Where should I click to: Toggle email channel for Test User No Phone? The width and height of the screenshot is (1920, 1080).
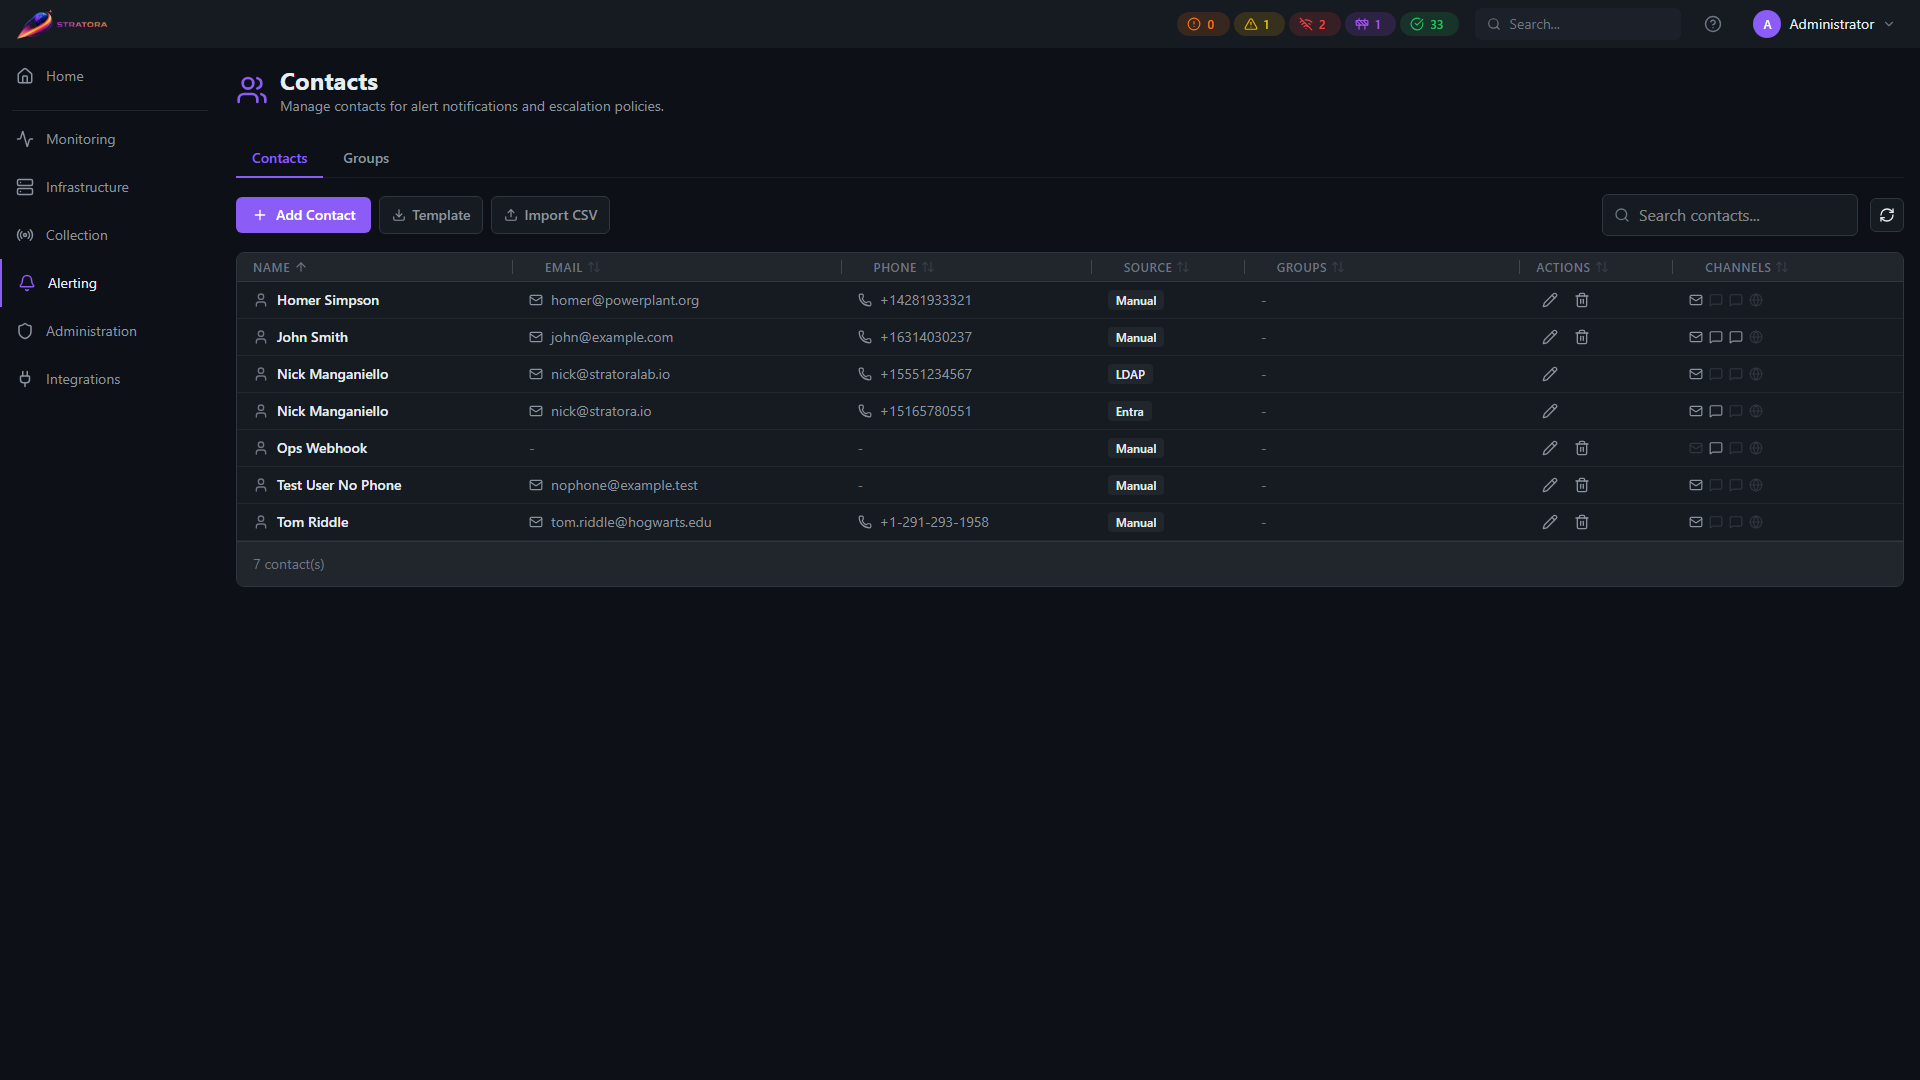click(x=1696, y=485)
